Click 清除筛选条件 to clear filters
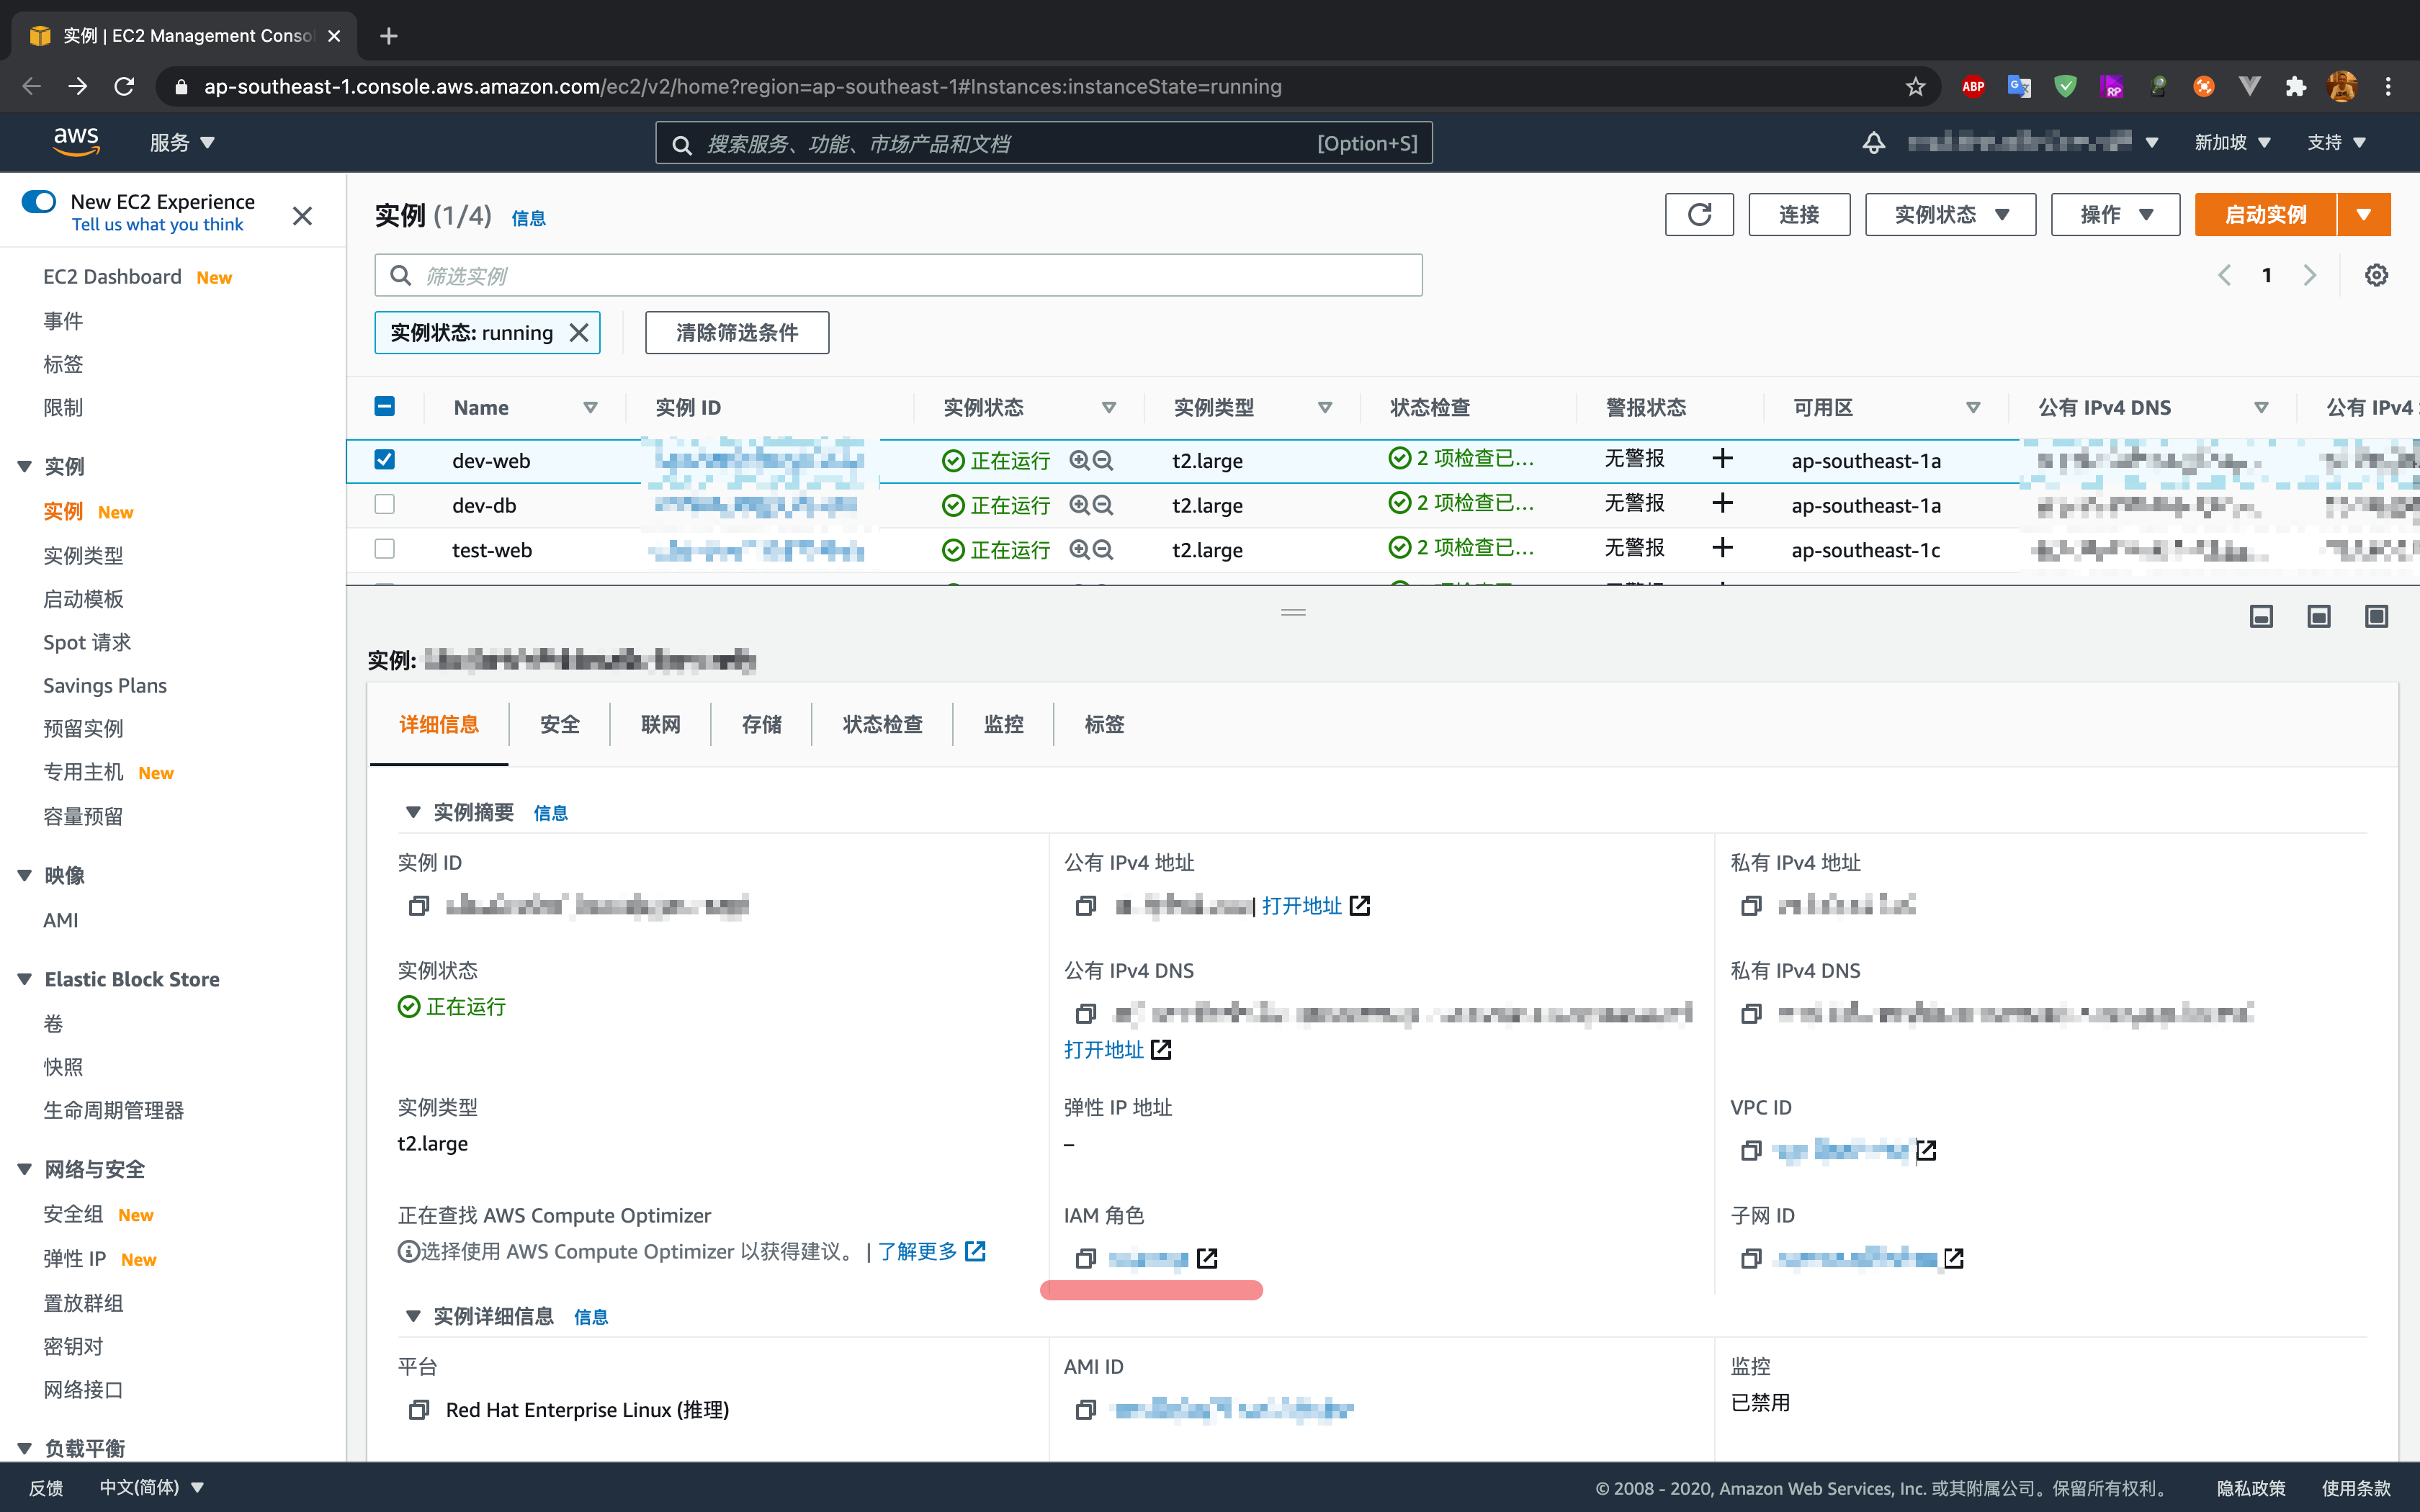Viewport: 2420px width, 1512px height. [x=736, y=332]
